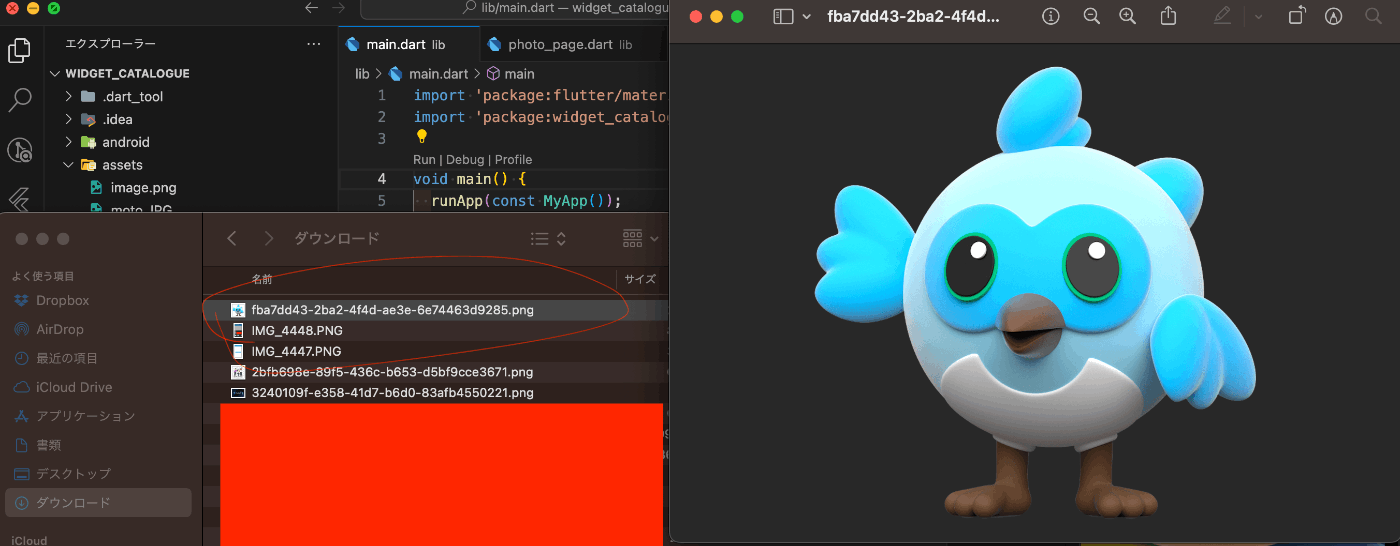The width and height of the screenshot is (1400, 546).
Task: Click Profile CodeLens above main function
Action: (513, 160)
